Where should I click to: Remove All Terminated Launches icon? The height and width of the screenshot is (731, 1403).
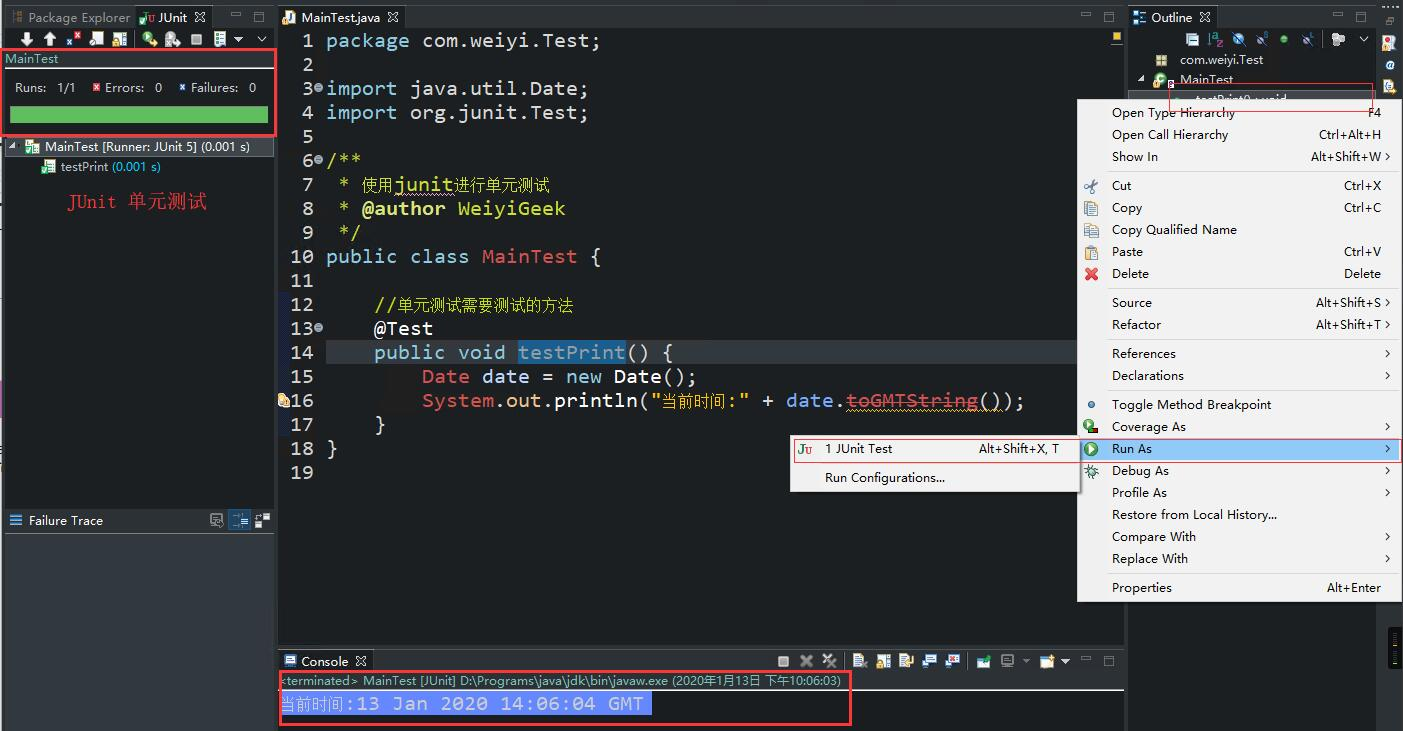click(829, 661)
